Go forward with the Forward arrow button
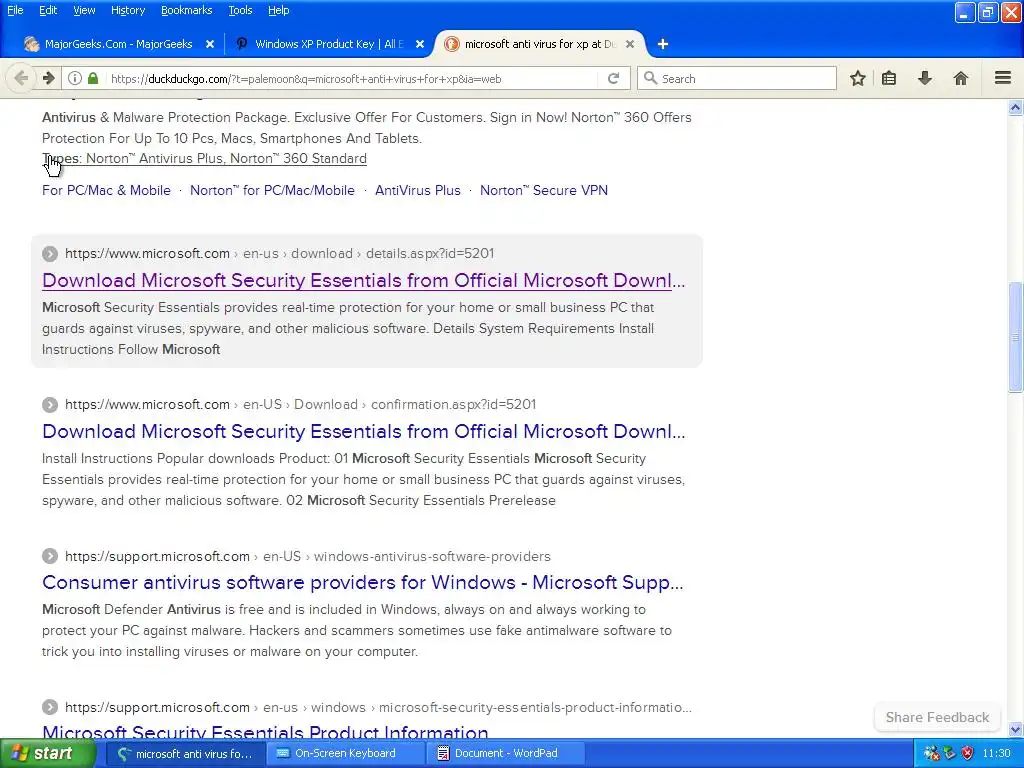The height and width of the screenshot is (768, 1024). point(48,78)
